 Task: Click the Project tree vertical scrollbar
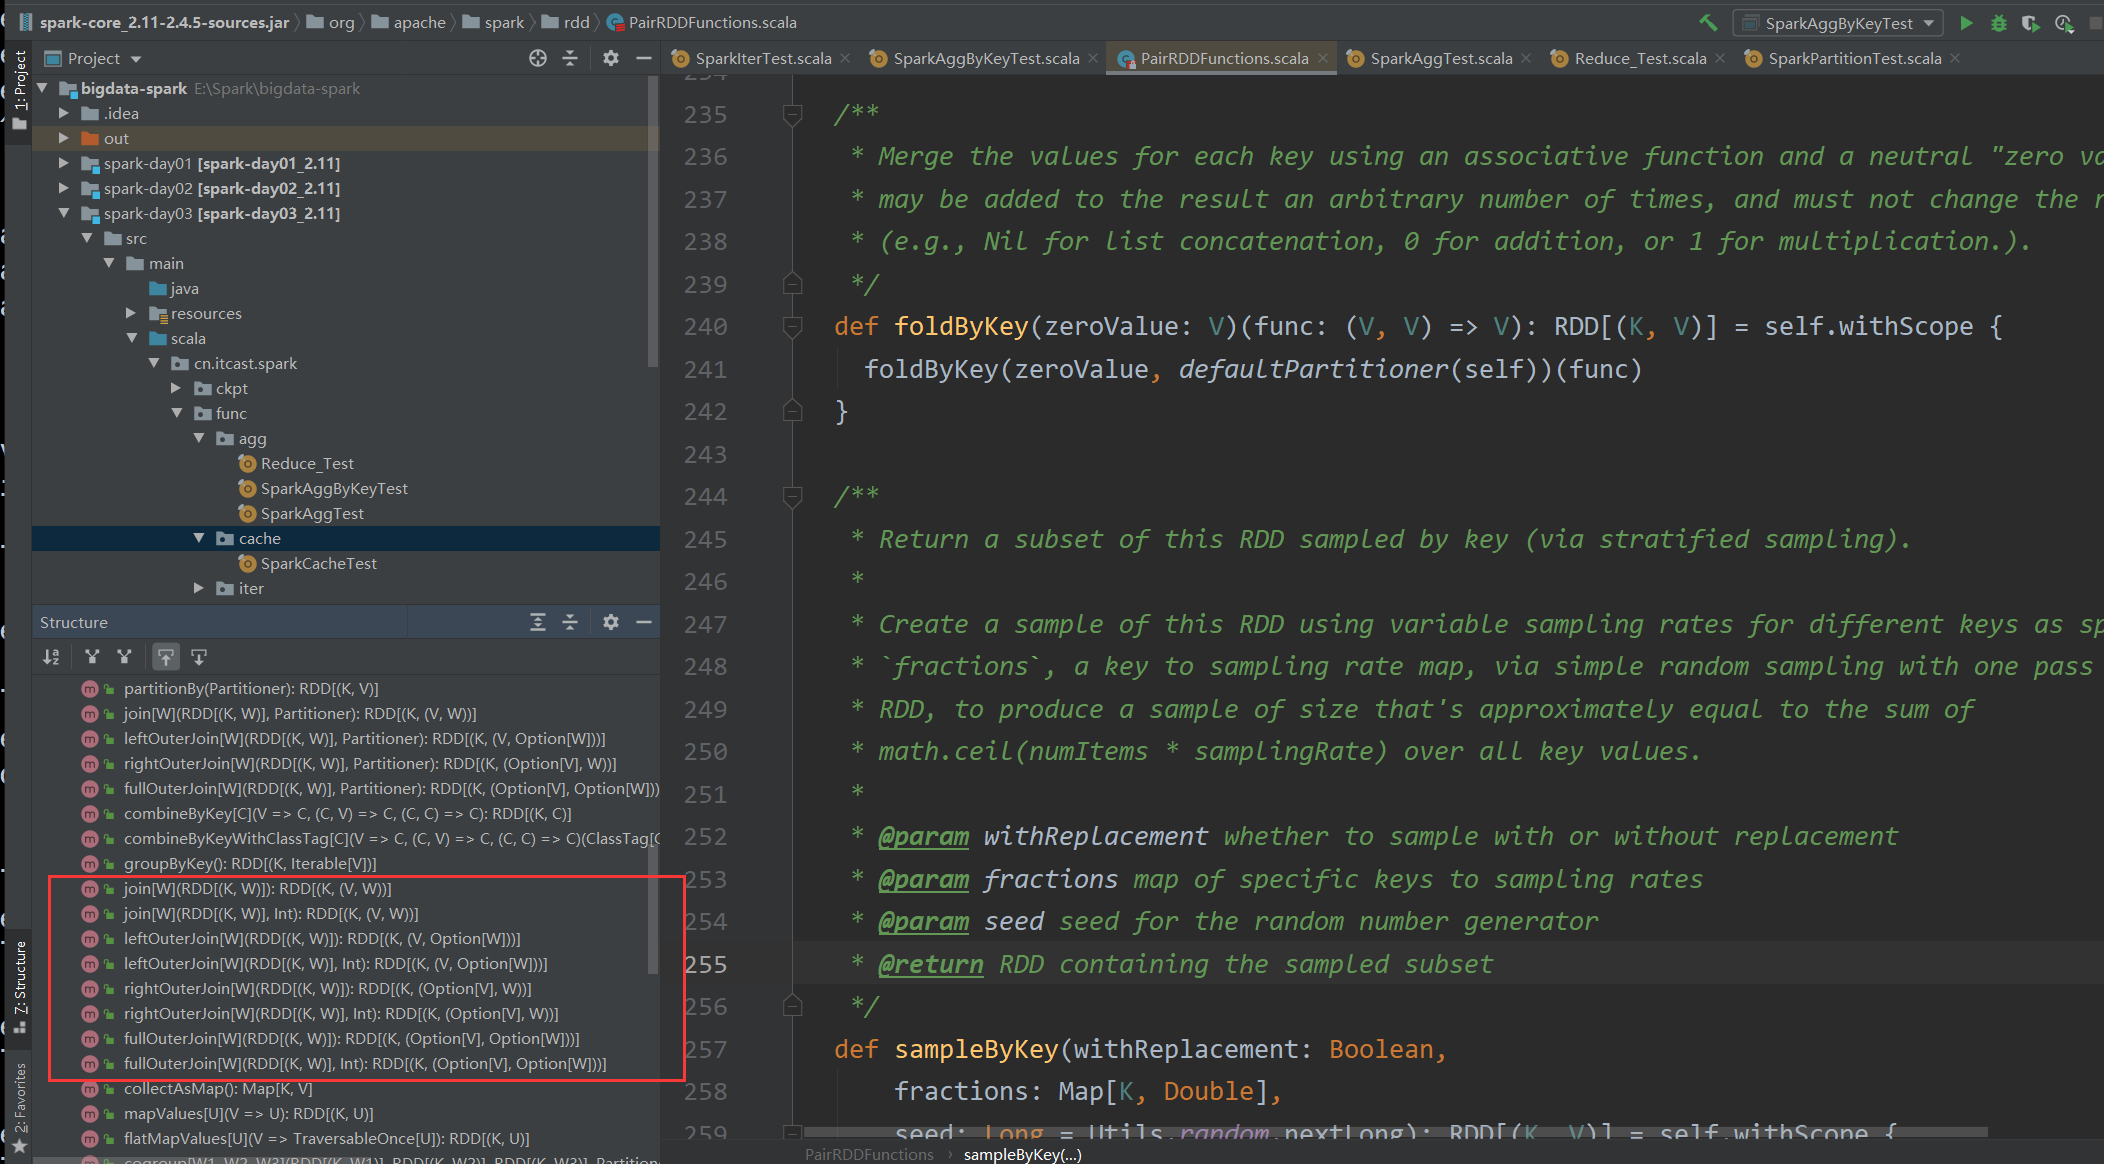point(653,220)
